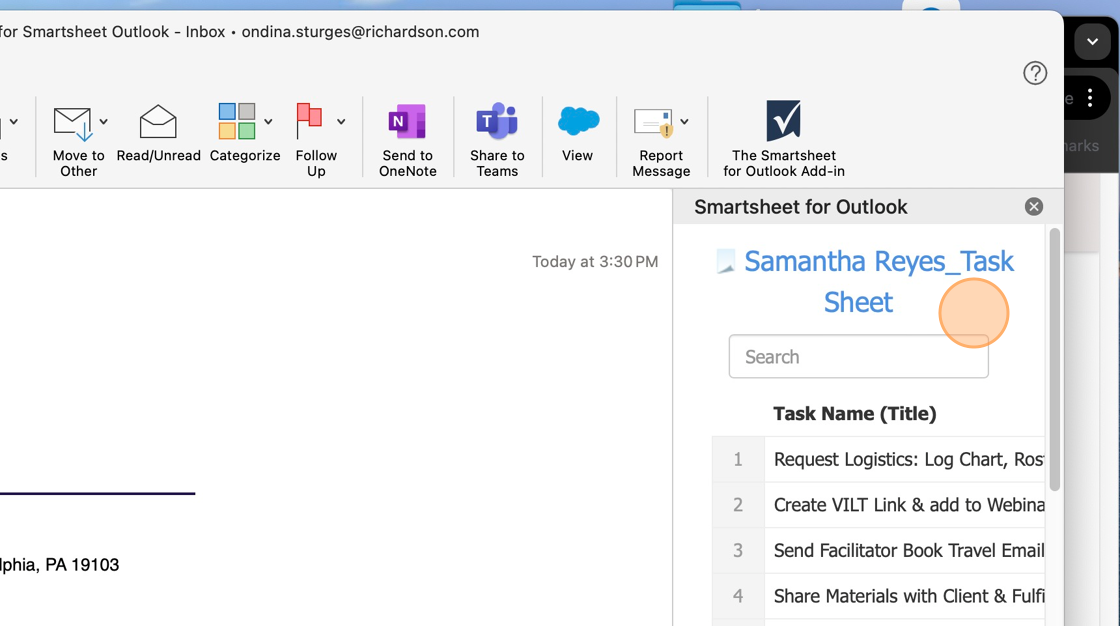Viewport: 1120px width, 626px height.
Task: Expand the Follow Up dropdown arrow
Action: coord(341,121)
